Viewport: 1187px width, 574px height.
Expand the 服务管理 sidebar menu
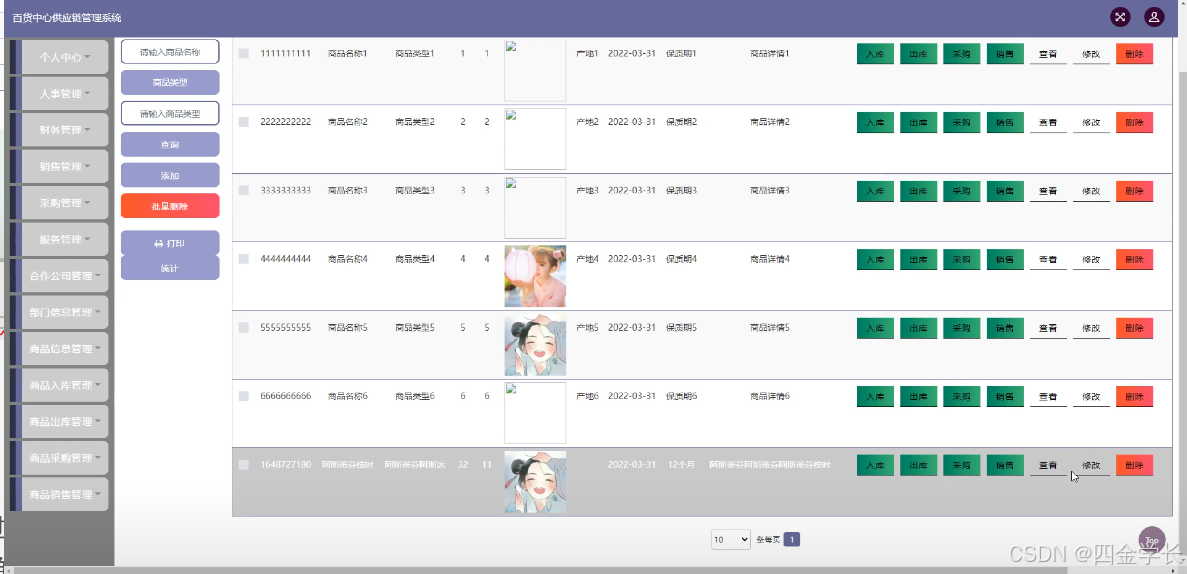pyautogui.click(x=65, y=239)
